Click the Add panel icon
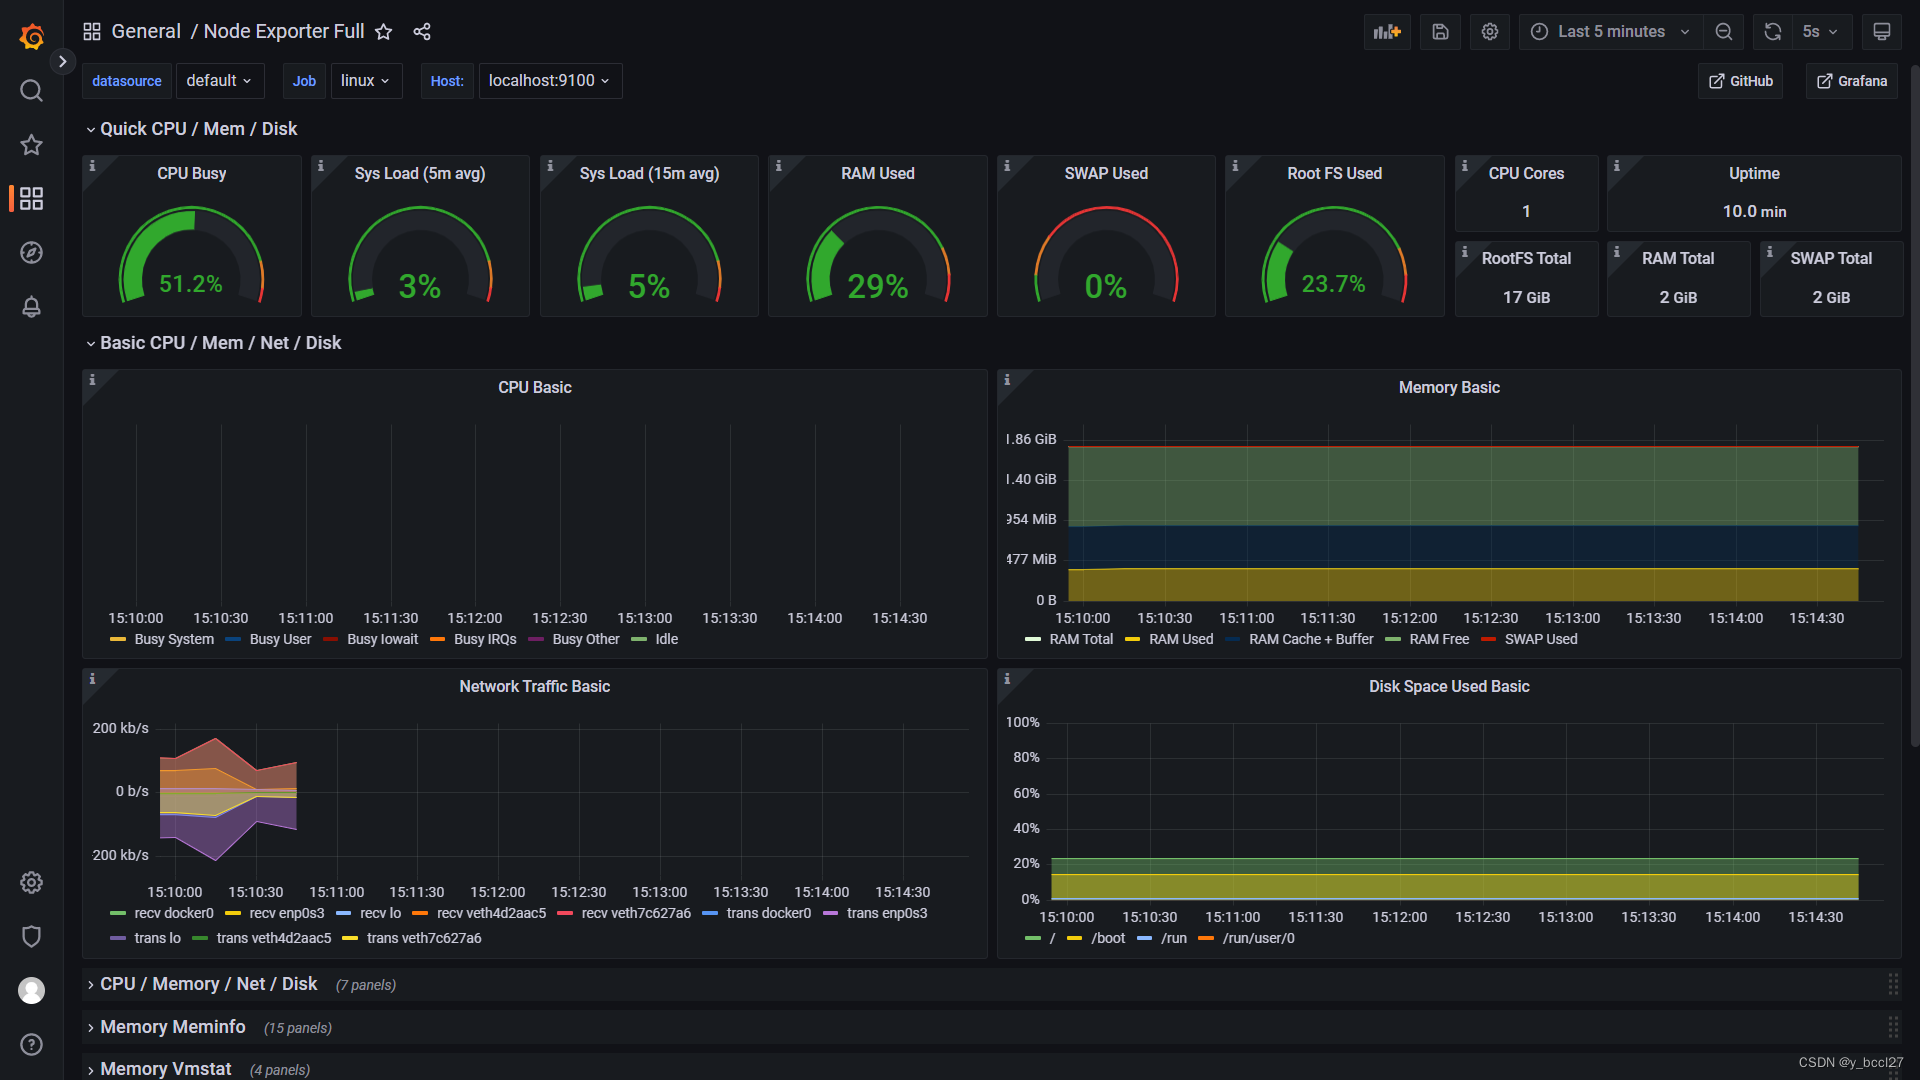The image size is (1920, 1080). click(1387, 32)
